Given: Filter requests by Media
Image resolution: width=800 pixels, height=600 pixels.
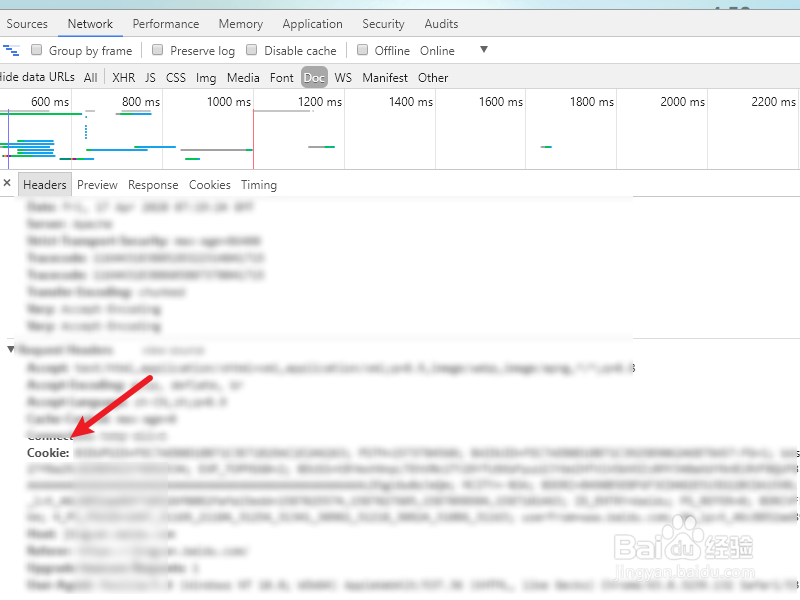Looking at the screenshot, I should pyautogui.click(x=243, y=78).
